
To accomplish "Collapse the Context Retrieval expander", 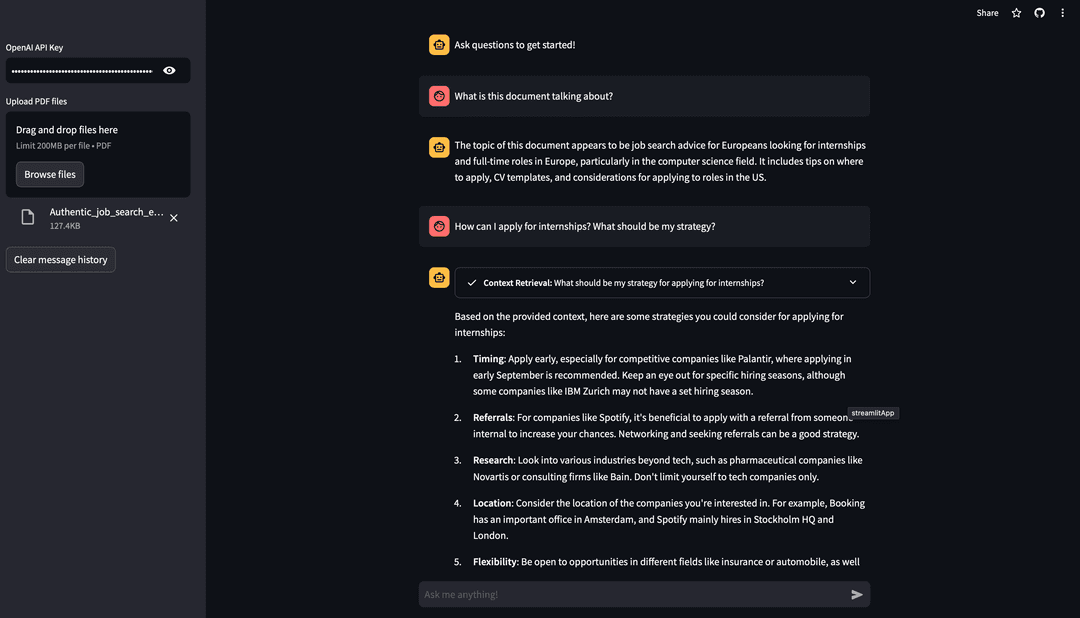I will [x=853, y=282].
